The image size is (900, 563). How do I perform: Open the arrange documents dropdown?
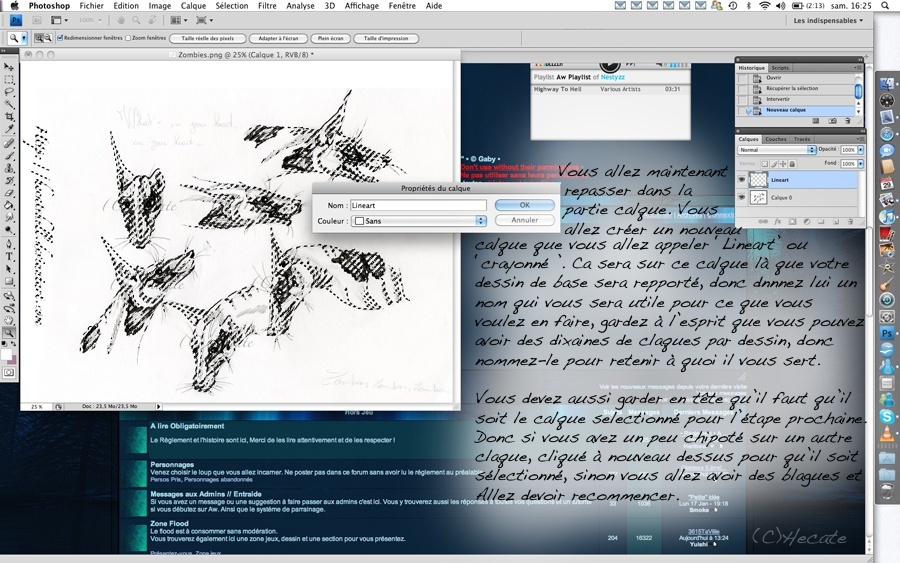[x=179, y=20]
